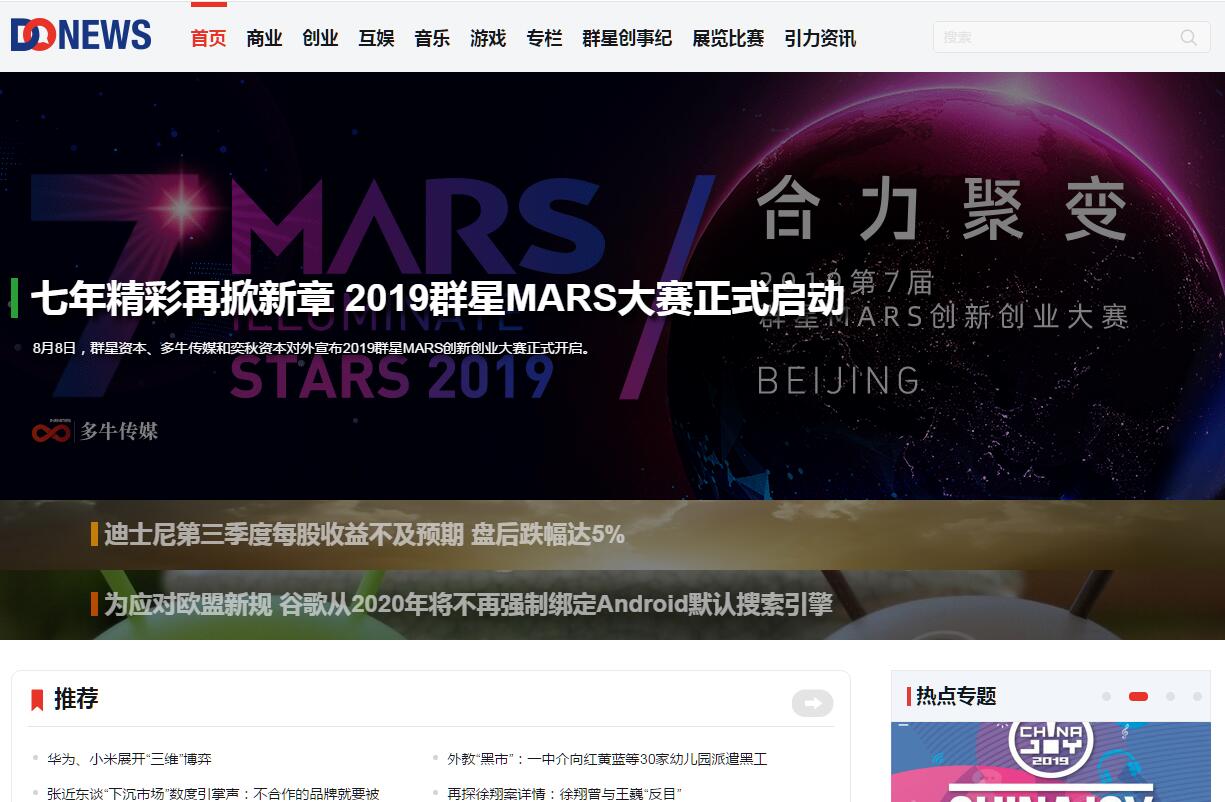Select the last carousel dot in 热点专题
The image size is (1225, 802).
(1197, 696)
